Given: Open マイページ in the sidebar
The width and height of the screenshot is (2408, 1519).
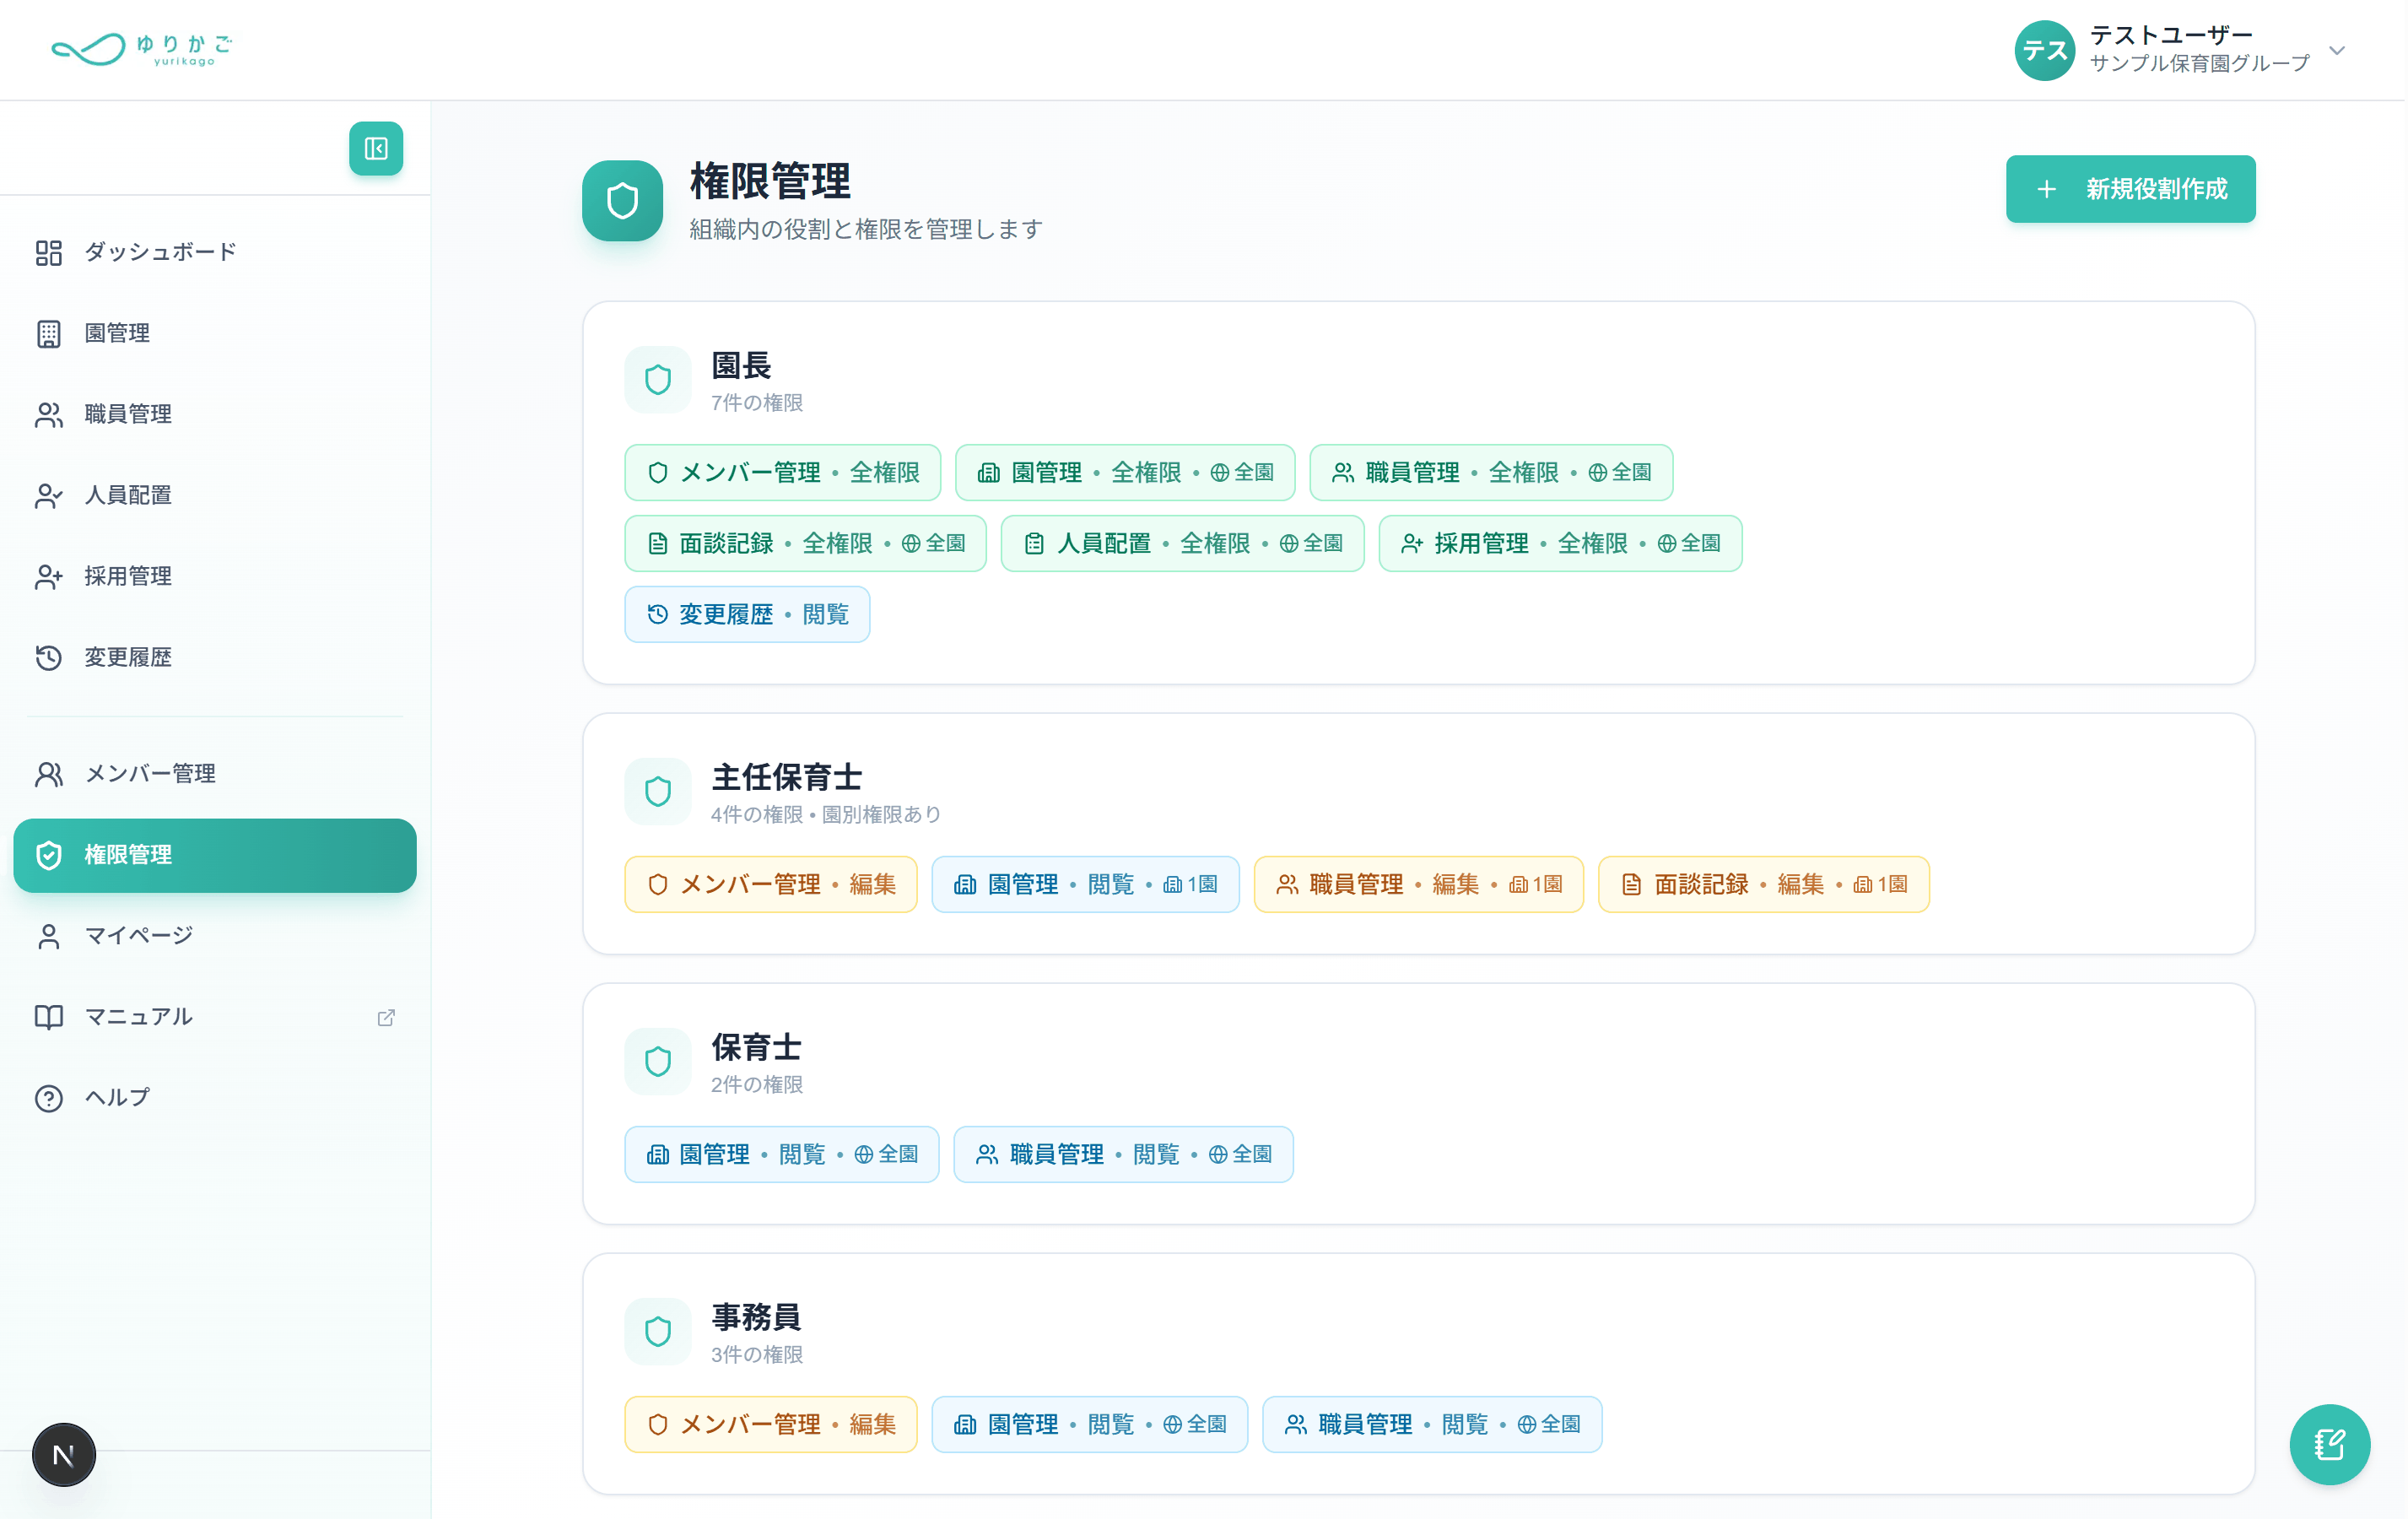Looking at the screenshot, I should (x=215, y=935).
